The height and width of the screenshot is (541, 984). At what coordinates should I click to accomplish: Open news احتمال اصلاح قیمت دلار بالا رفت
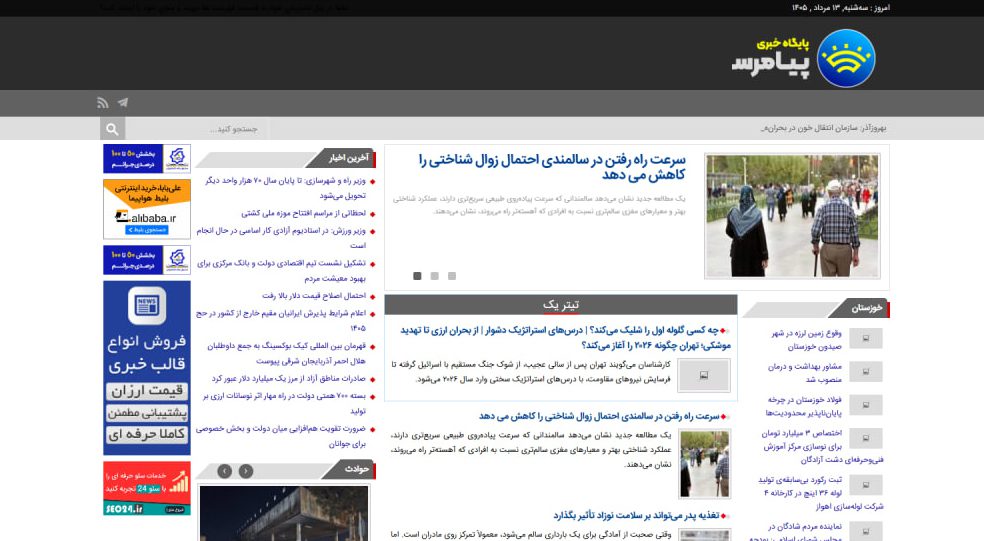(x=314, y=296)
